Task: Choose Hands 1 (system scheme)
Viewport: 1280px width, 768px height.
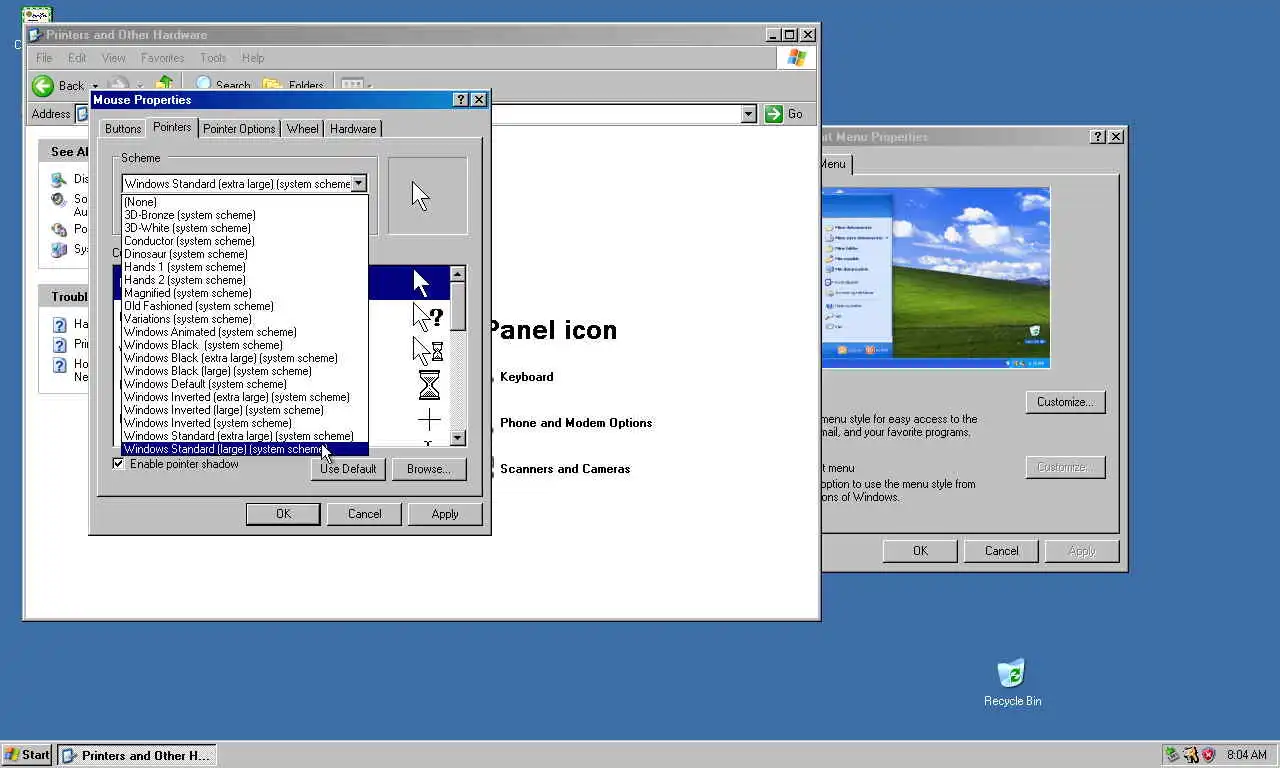Action: pos(245,267)
